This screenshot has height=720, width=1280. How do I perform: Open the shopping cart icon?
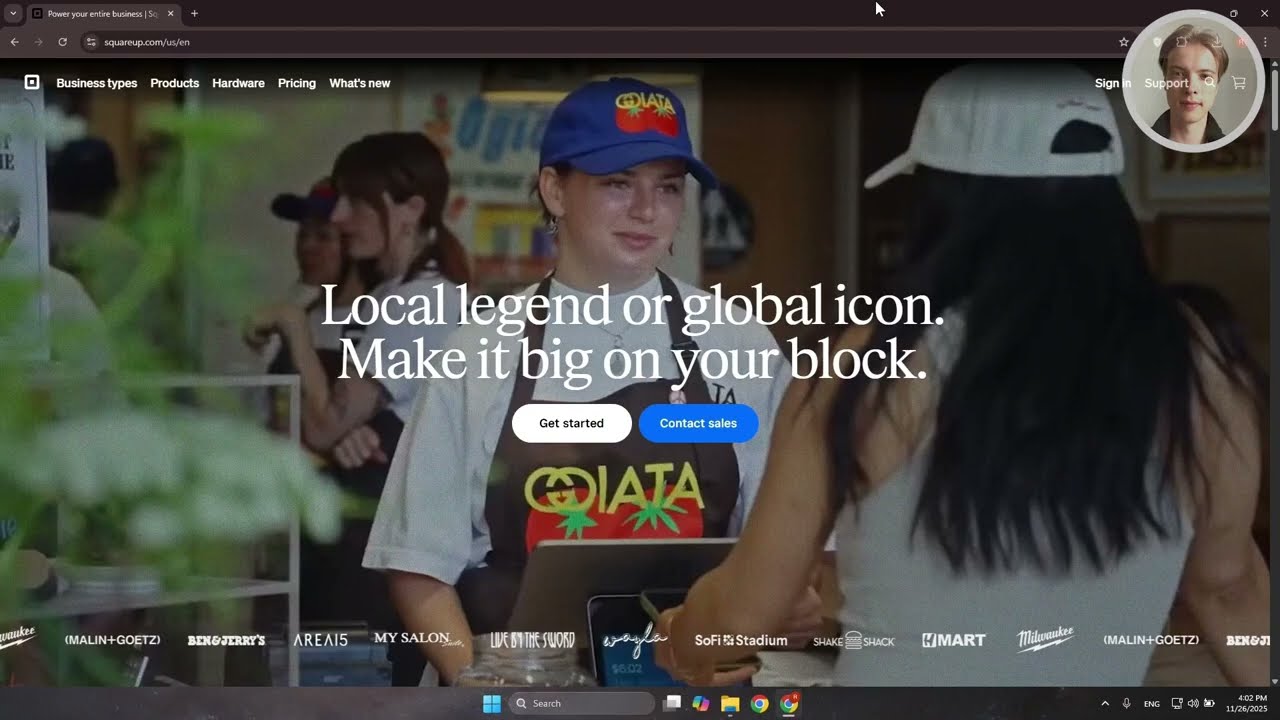(1239, 83)
